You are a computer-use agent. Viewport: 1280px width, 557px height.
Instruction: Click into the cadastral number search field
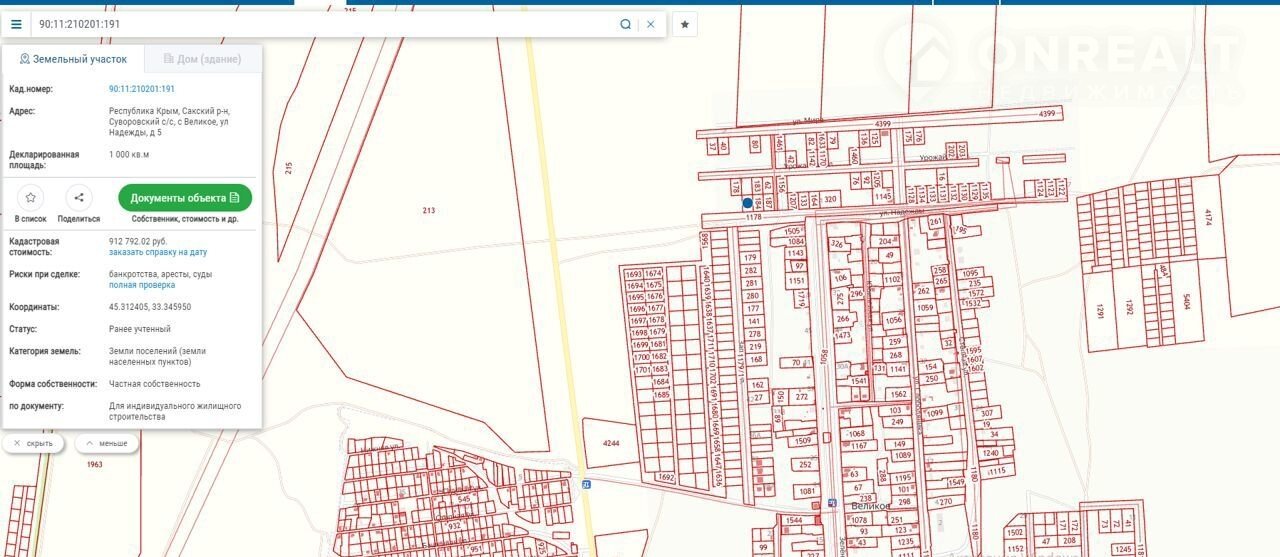coord(320,24)
